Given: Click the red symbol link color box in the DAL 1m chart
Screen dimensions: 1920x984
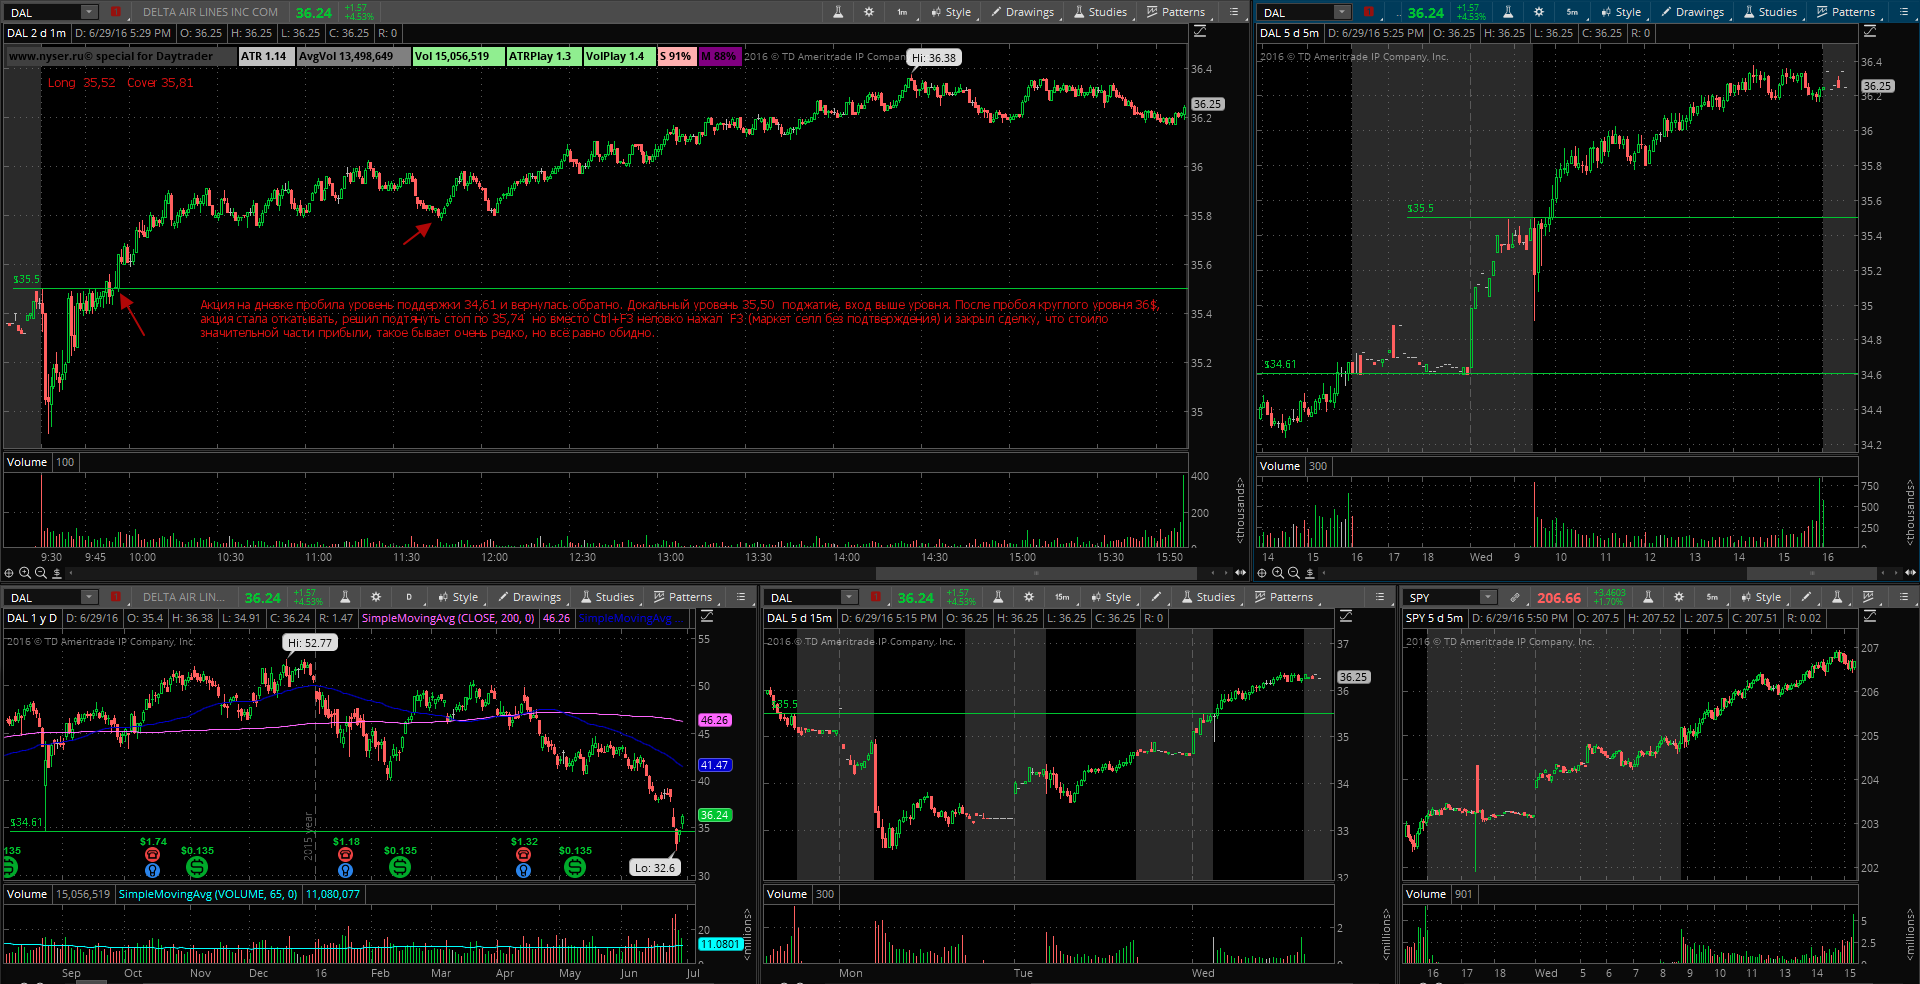Looking at the screenshot, I should tap(115, 12).
